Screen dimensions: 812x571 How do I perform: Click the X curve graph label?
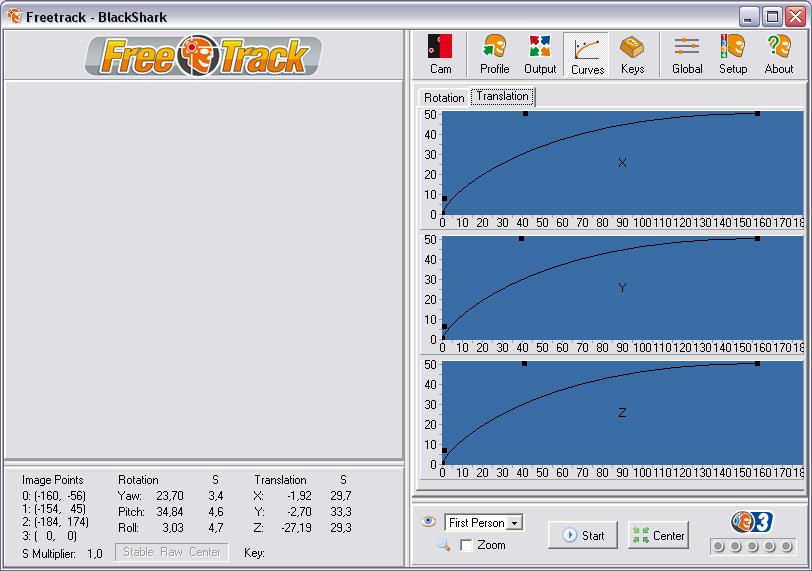click(622, 163)
